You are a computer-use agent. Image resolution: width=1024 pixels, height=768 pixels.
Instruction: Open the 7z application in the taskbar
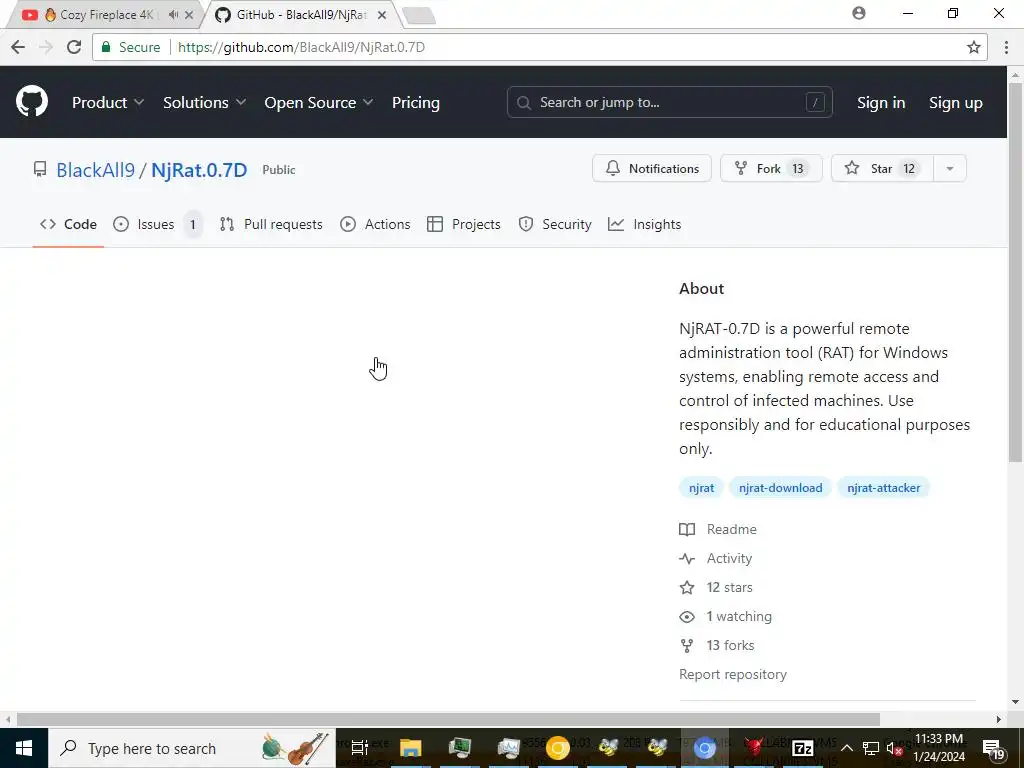click(803, 748)
